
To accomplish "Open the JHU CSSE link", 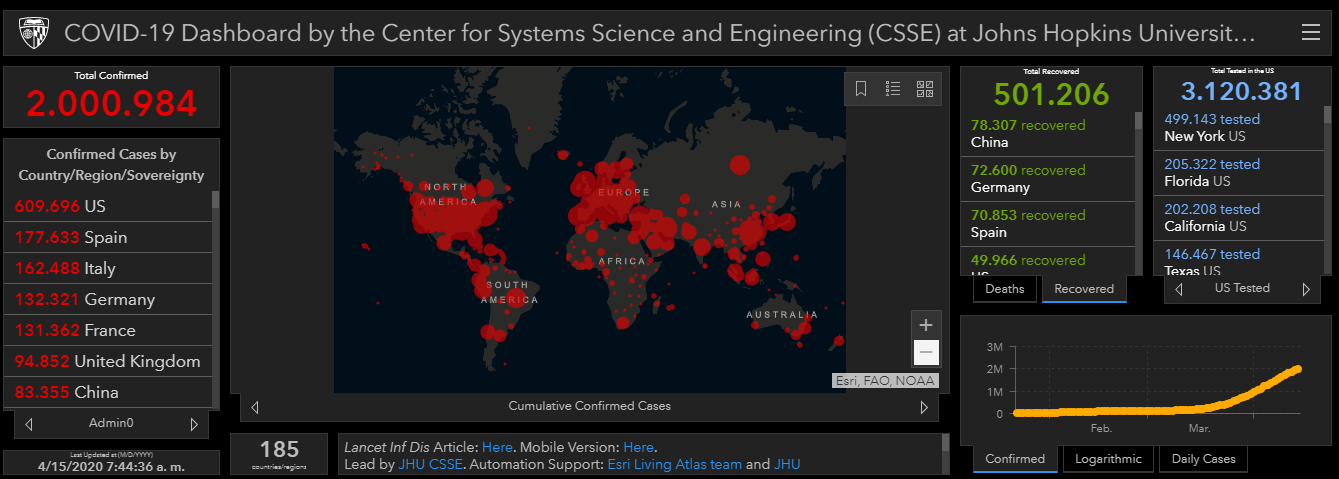I will point(430,464).
